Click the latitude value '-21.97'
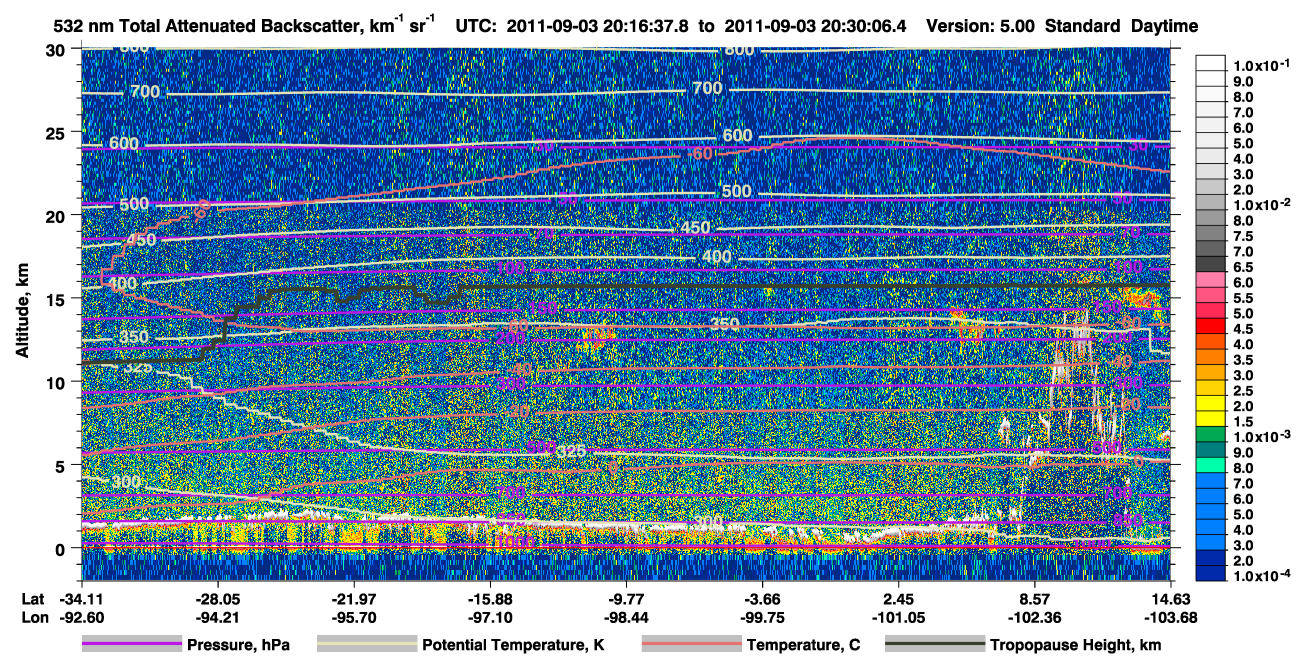The width and height of the screenshot is (1300, 667). pos(354,598)
